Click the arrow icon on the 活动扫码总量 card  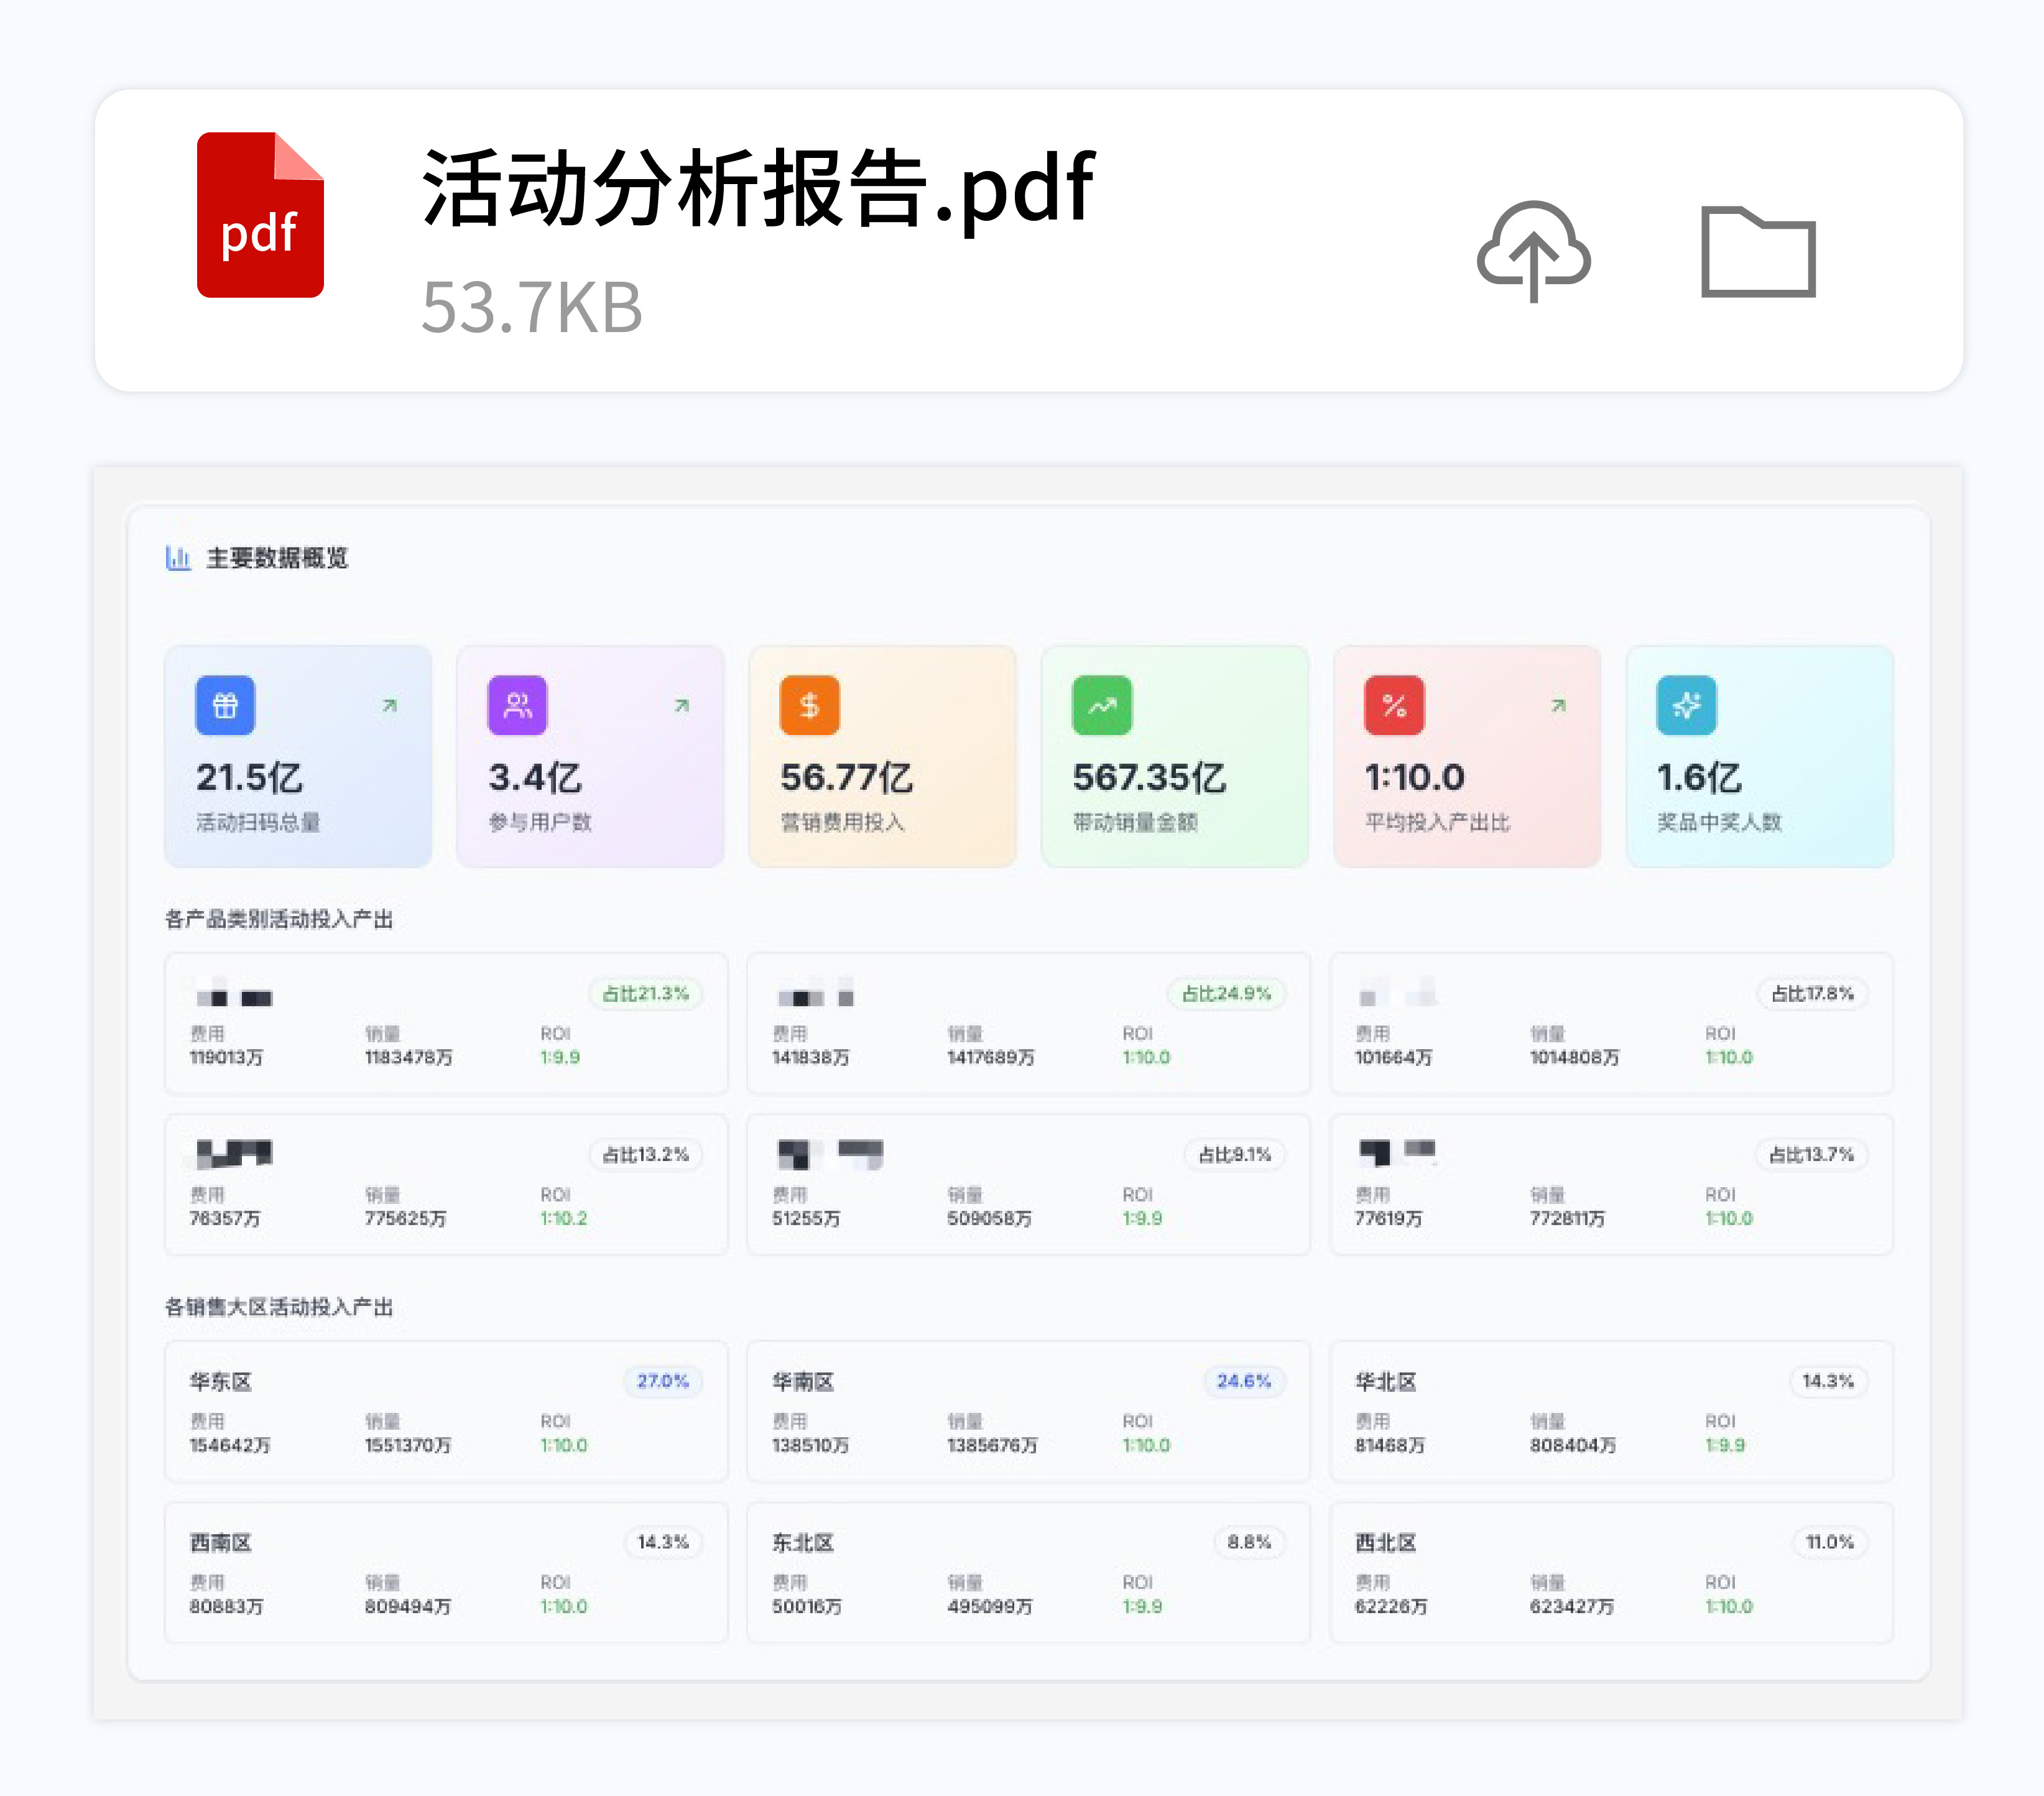tap(390, 705)
